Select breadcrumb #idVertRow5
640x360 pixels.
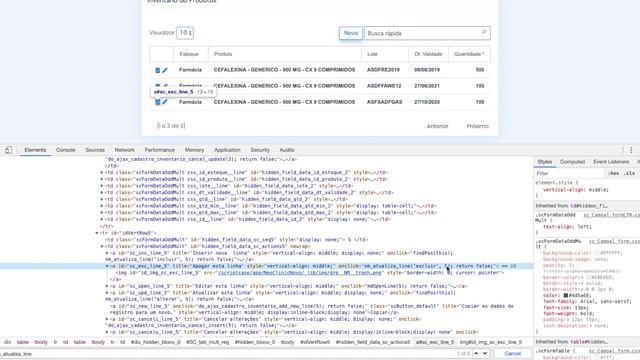[315, 342]
